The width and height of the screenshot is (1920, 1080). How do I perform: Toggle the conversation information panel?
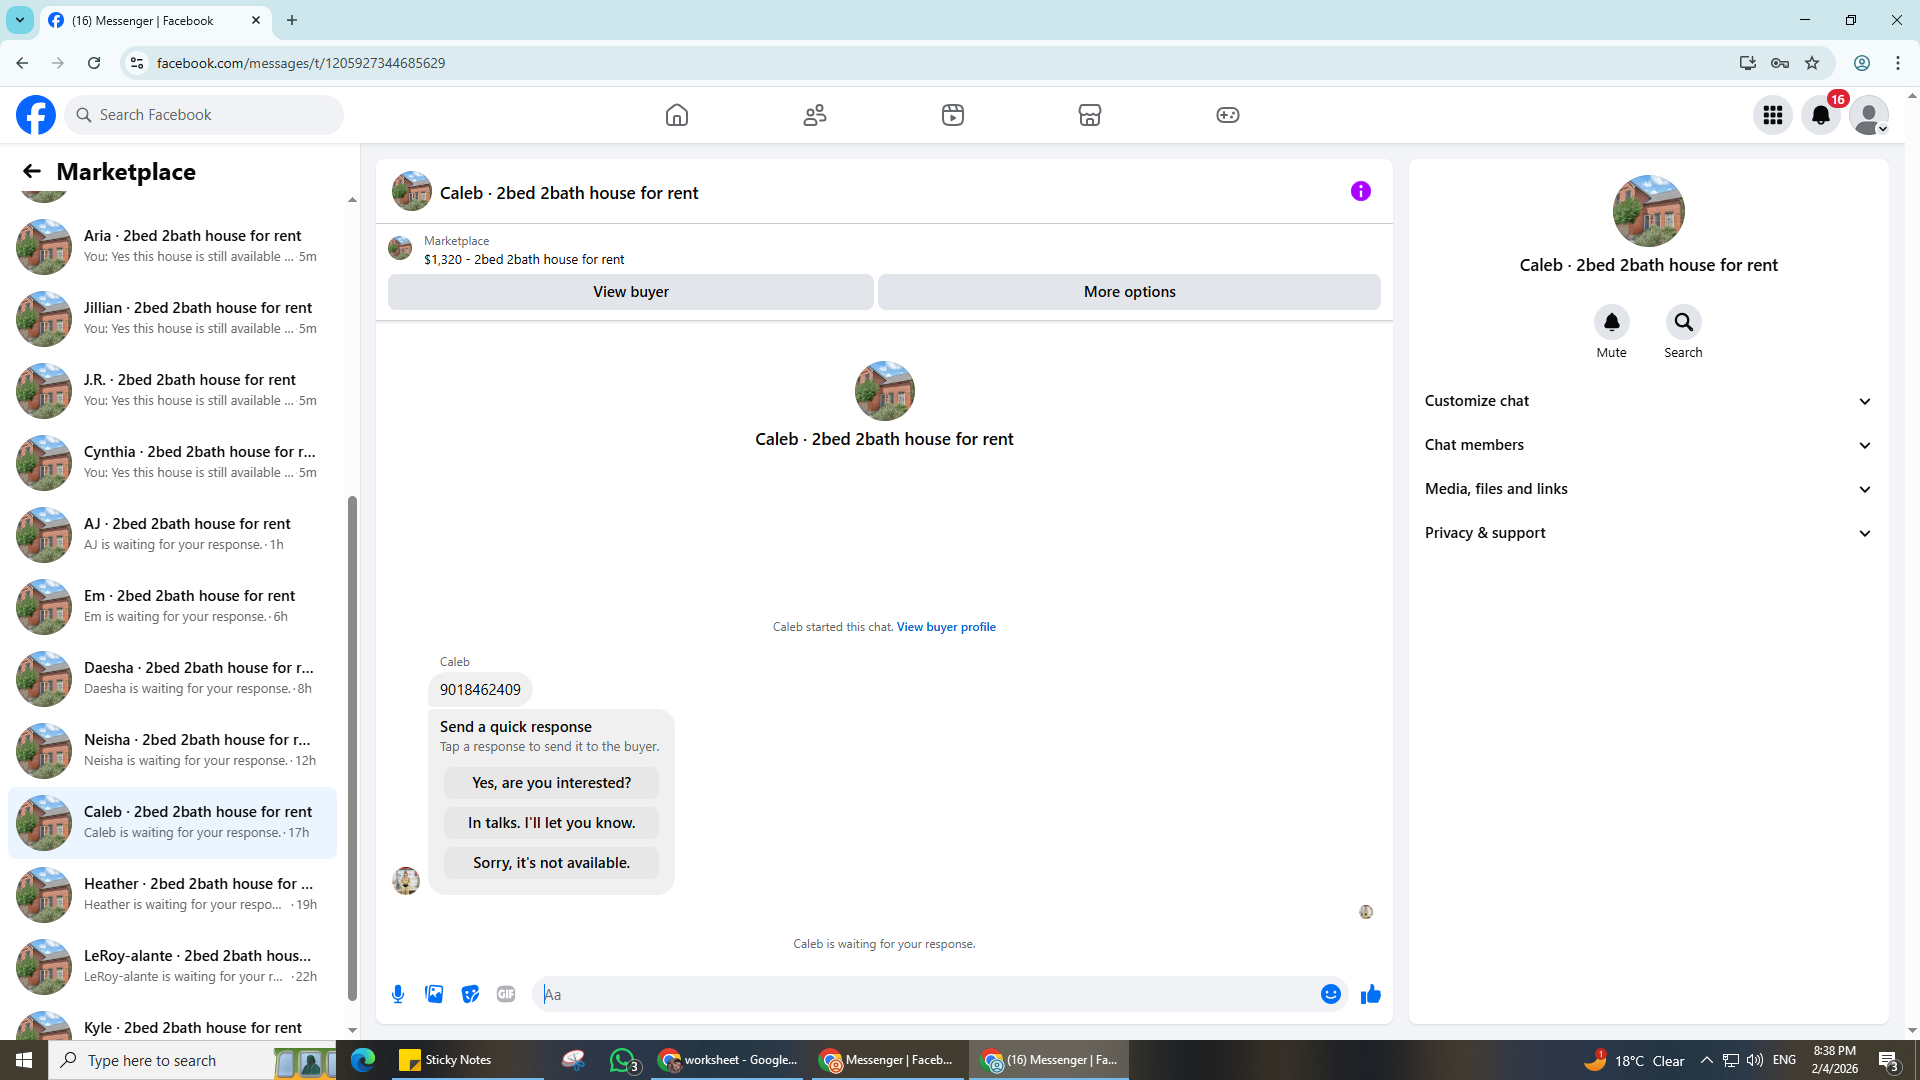coord(1360,191)
